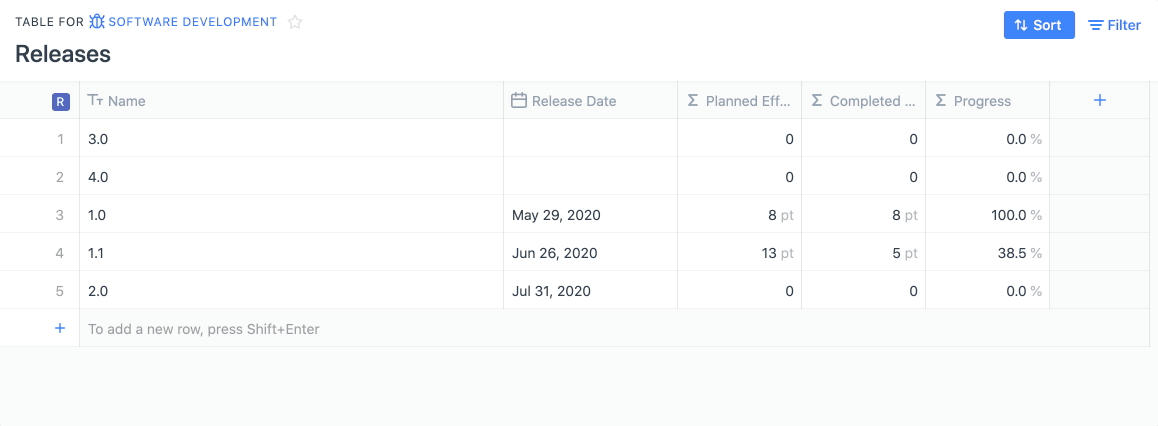Open the Filter panel

(1114, 25)
